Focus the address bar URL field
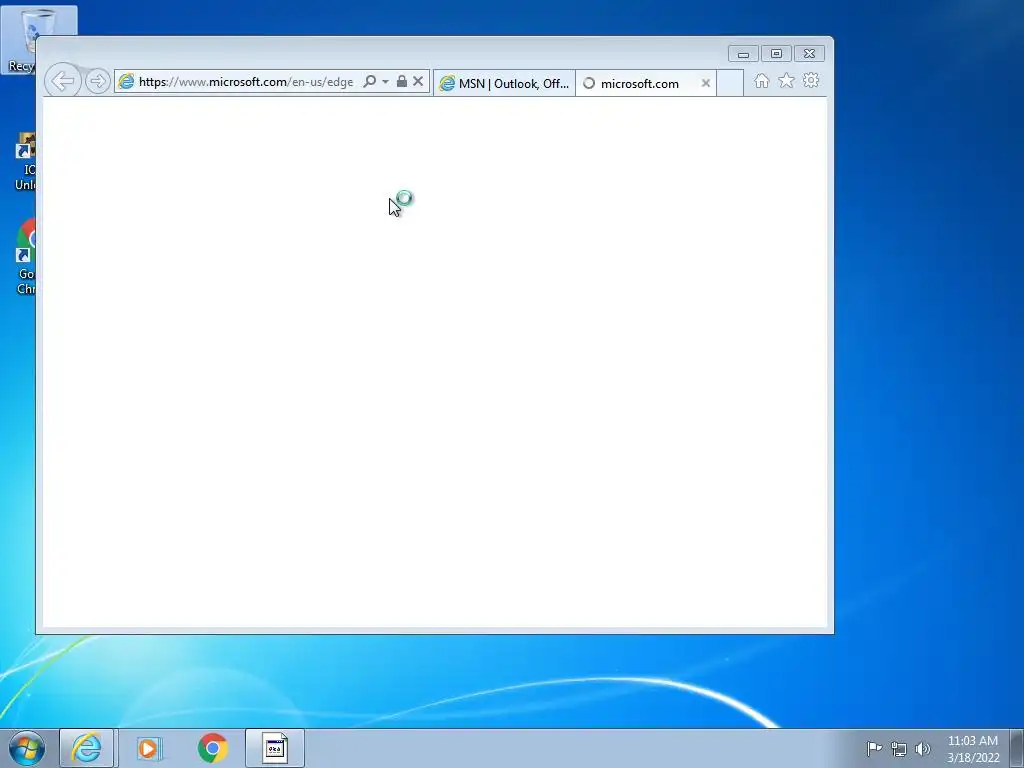The height and width of the screenshot is (768, 1024). [x=246, y=82]
